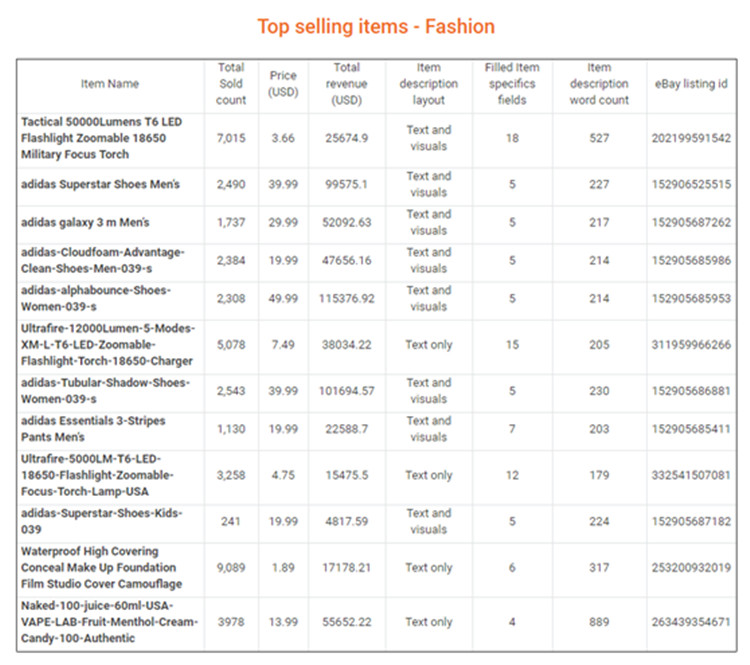This screenshot has width=750, height=665.
Task: Select adidas Essentials 3-Stripes Pants Men's item
Action: 93,429
